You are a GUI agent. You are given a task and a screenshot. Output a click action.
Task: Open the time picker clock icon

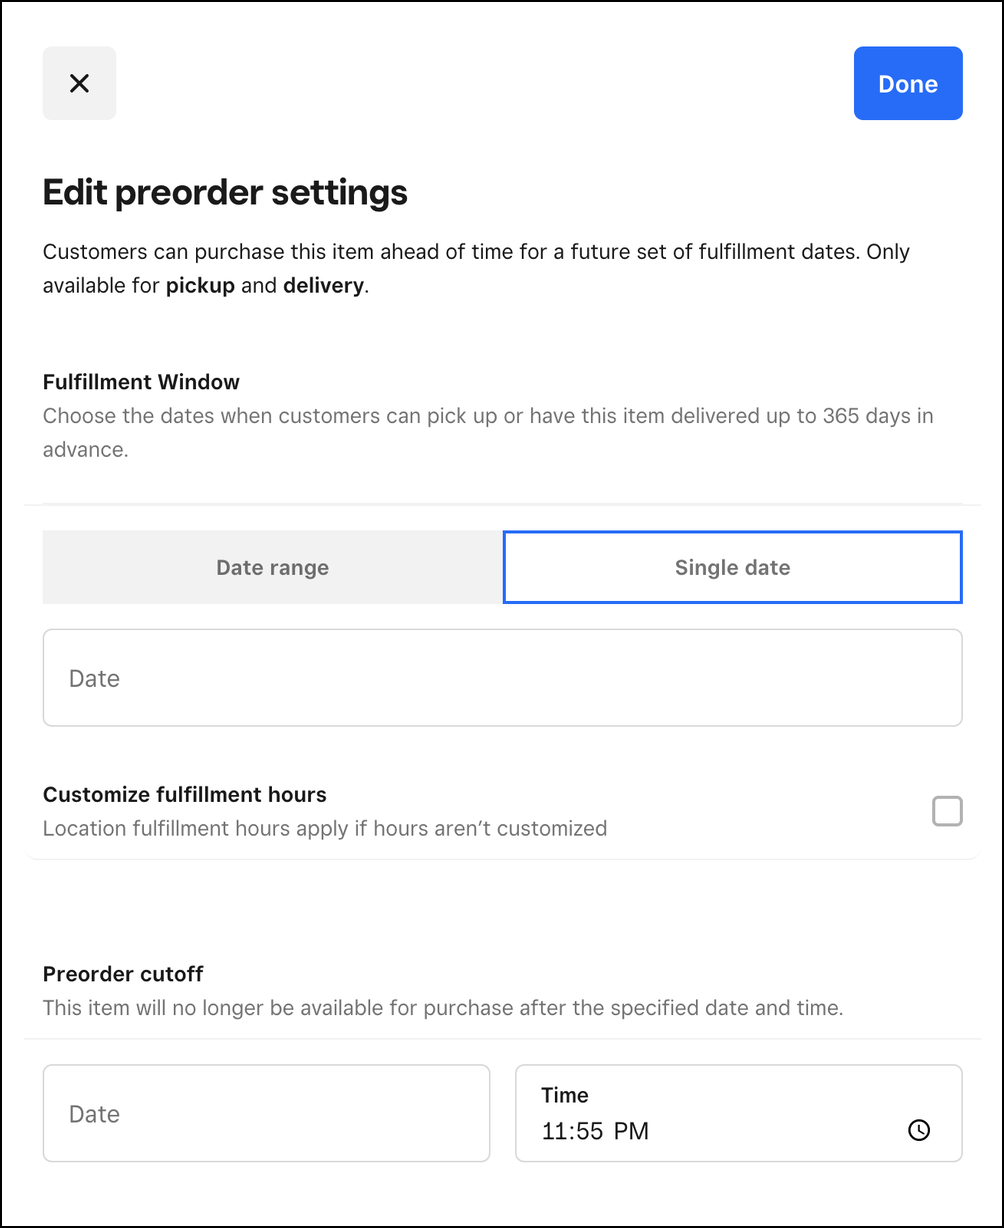918,1130
